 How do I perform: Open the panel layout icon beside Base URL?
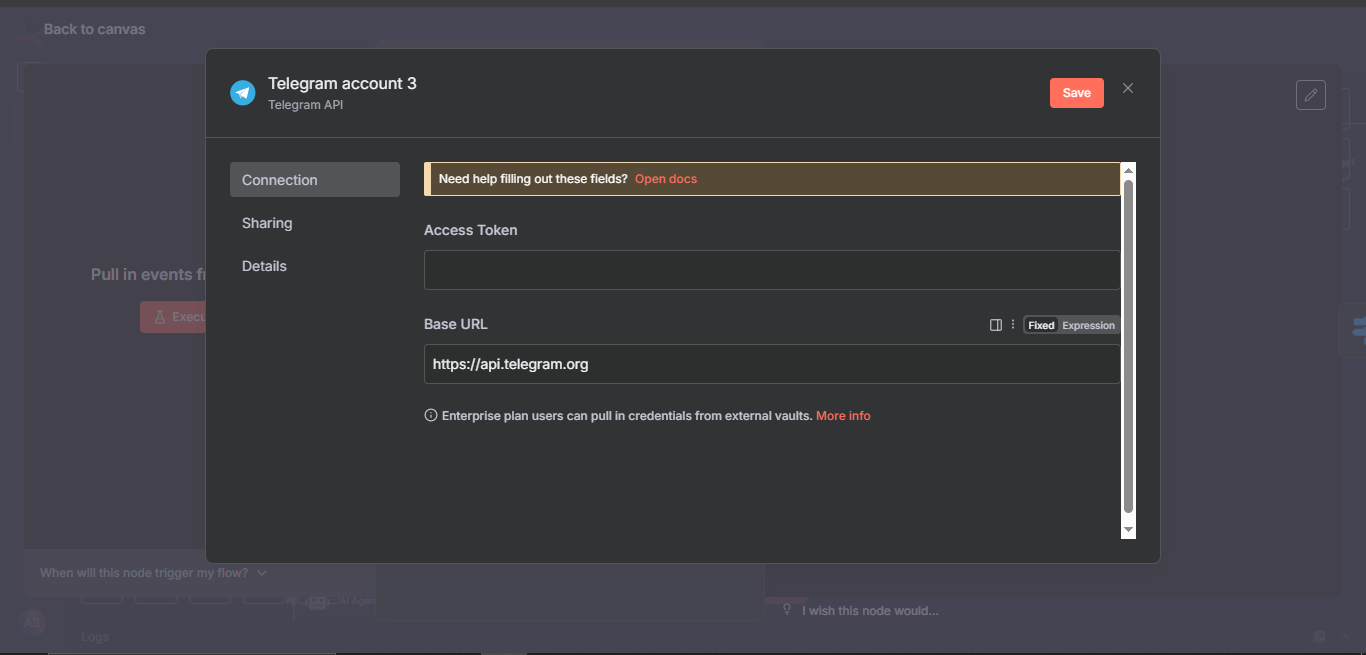(996, 325)
